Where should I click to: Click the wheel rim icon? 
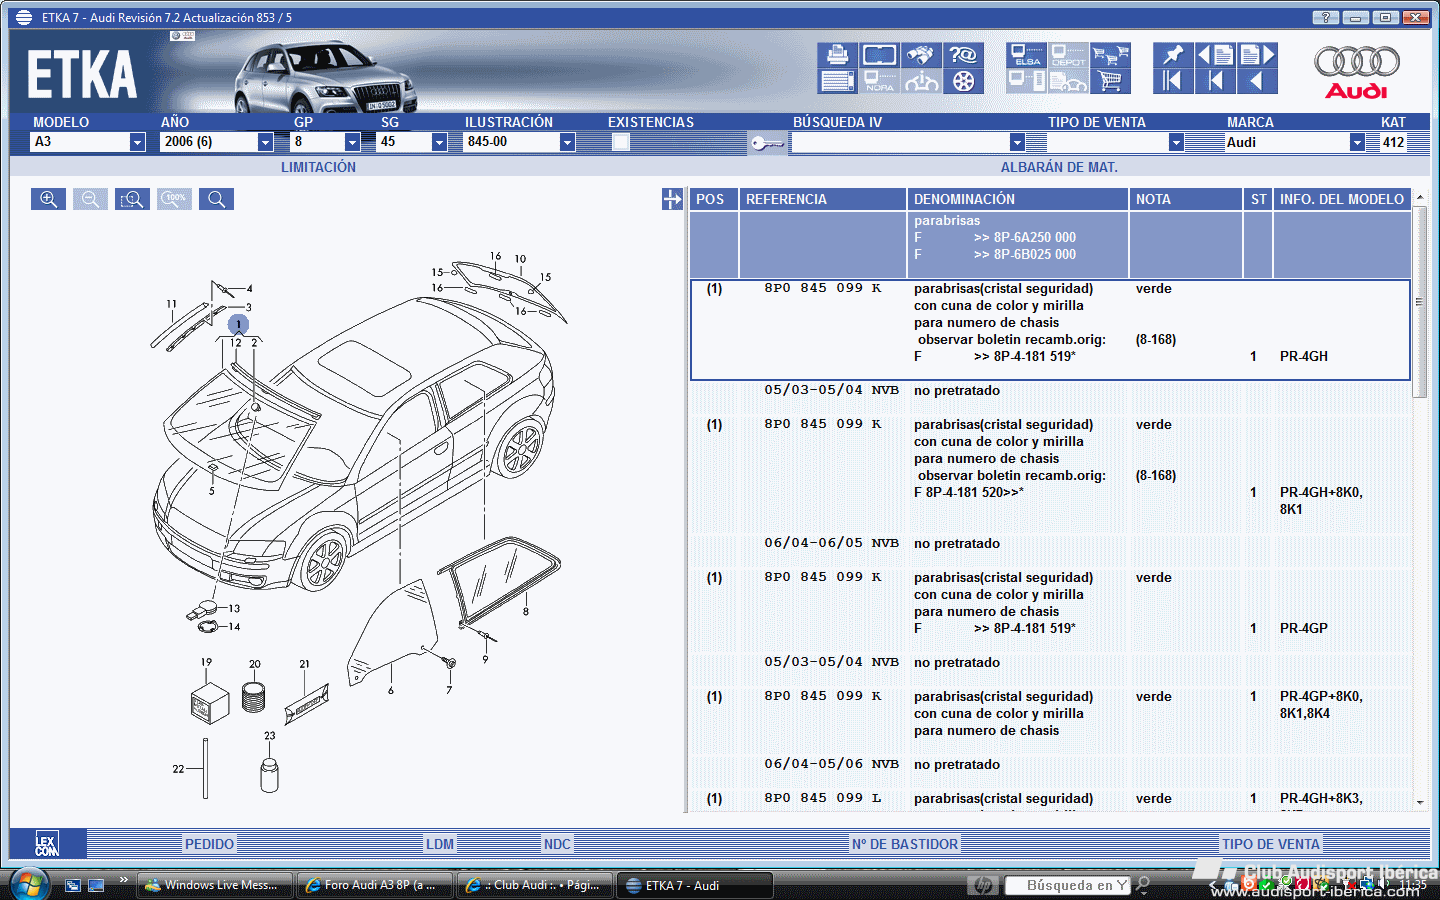tap(963, 81)
